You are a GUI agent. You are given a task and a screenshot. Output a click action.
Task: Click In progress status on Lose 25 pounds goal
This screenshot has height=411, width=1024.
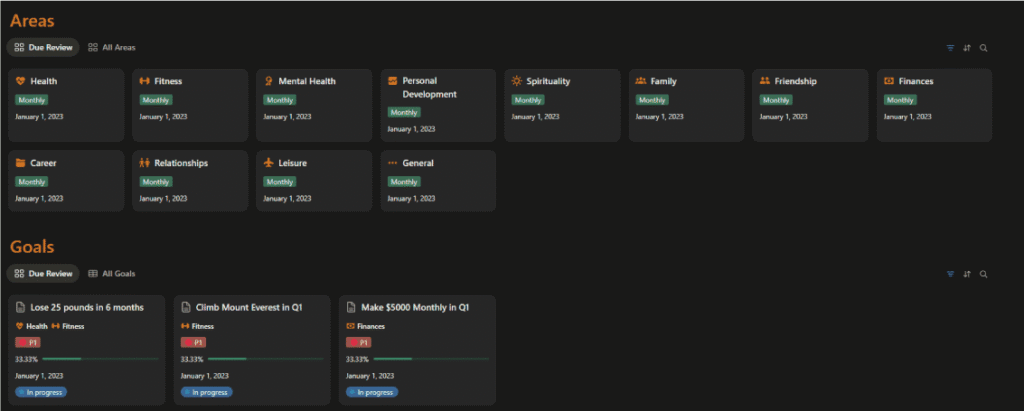click(x=40, y=392)
